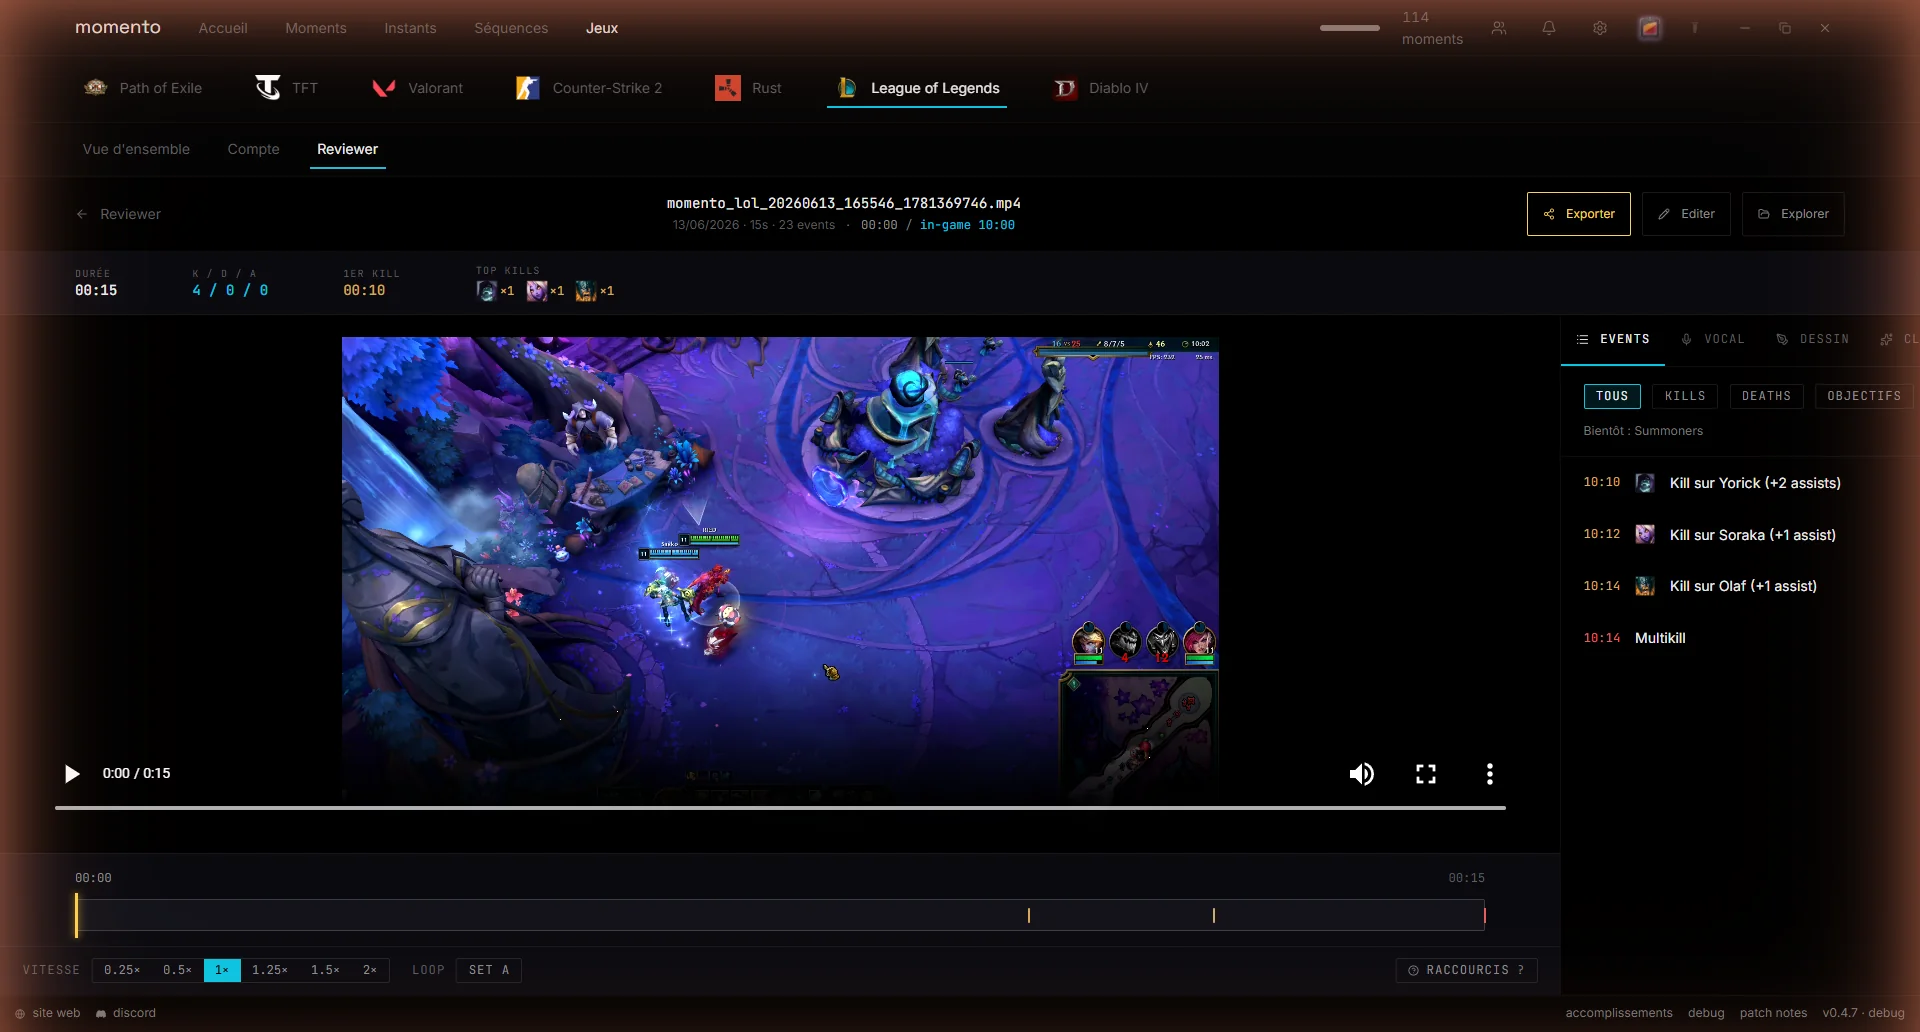Open the Jeux menu
Screen dimensions: 1920x1032
[x=602, y=28]
